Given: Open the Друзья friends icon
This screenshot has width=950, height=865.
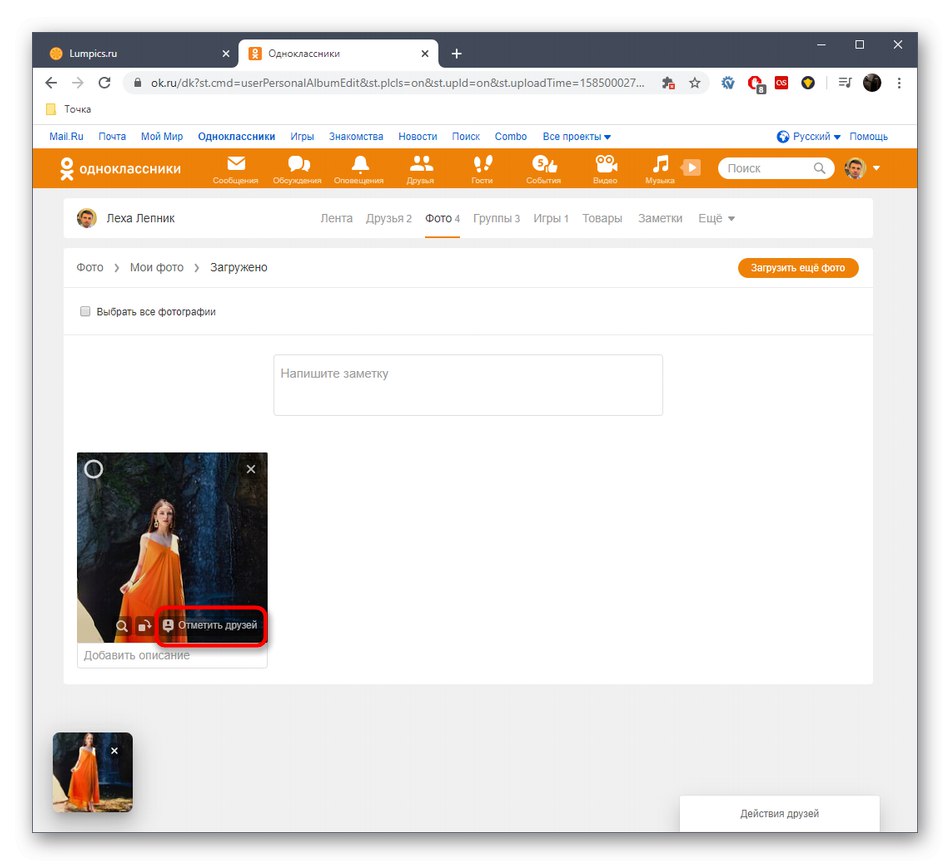Looking at the screenshot, I should point(420,169).
